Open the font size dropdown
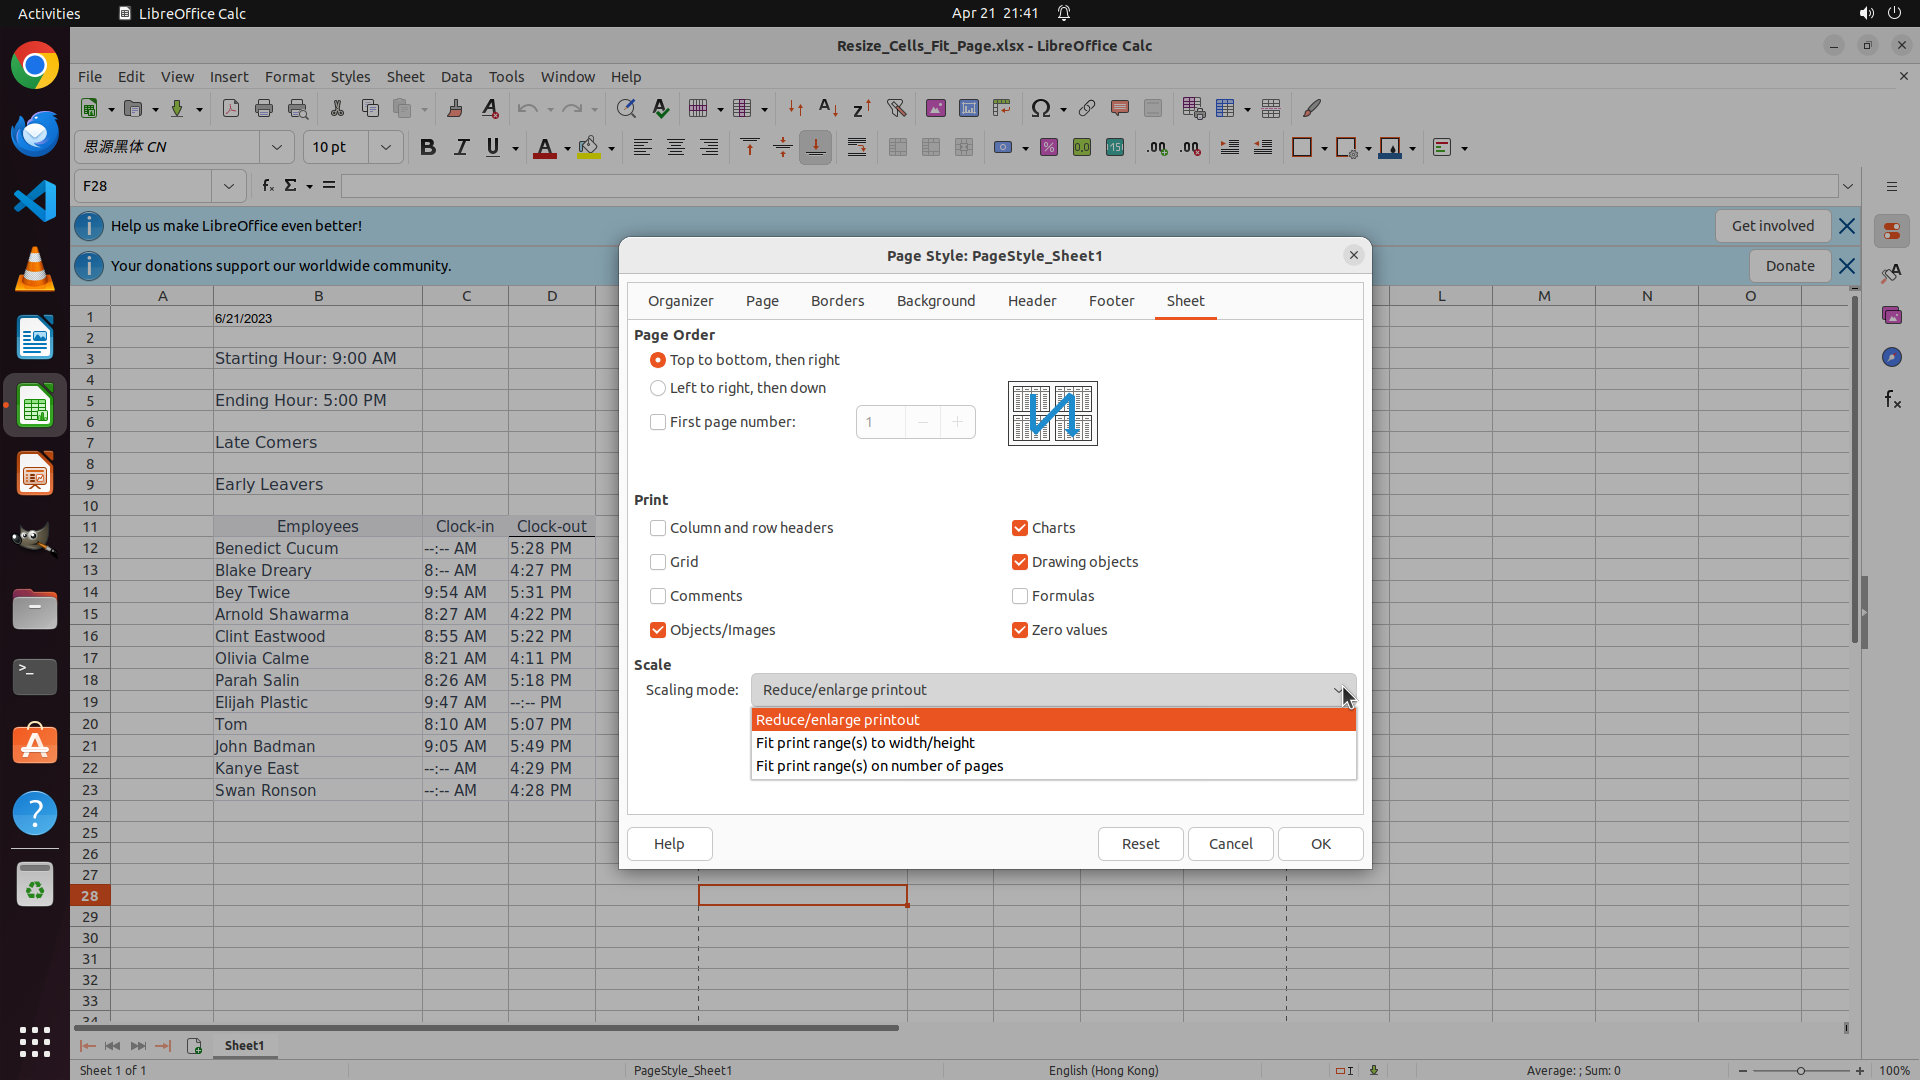The height and width of the screenshot is (1080, 1920). tap(385, 148)
